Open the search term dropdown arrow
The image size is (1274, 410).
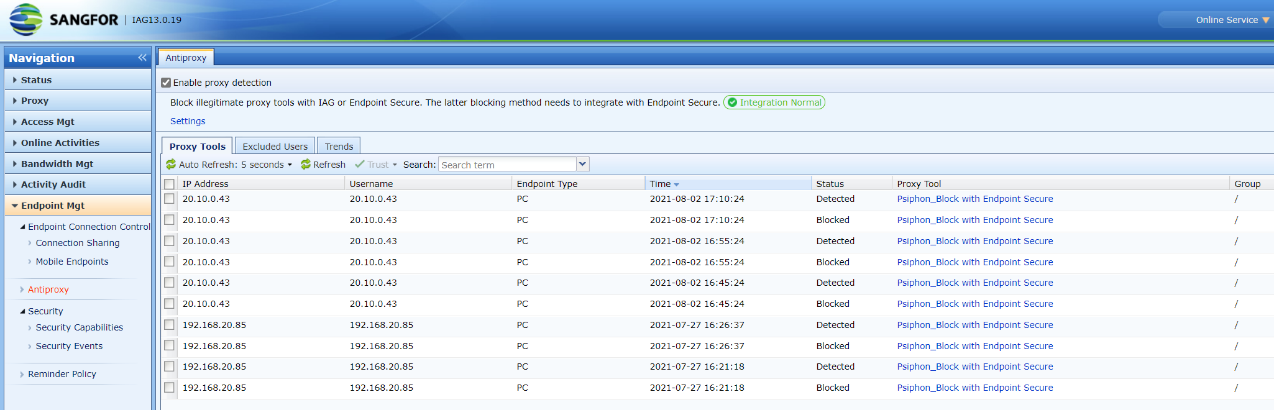pyautogui.click(x=582, y=165)
